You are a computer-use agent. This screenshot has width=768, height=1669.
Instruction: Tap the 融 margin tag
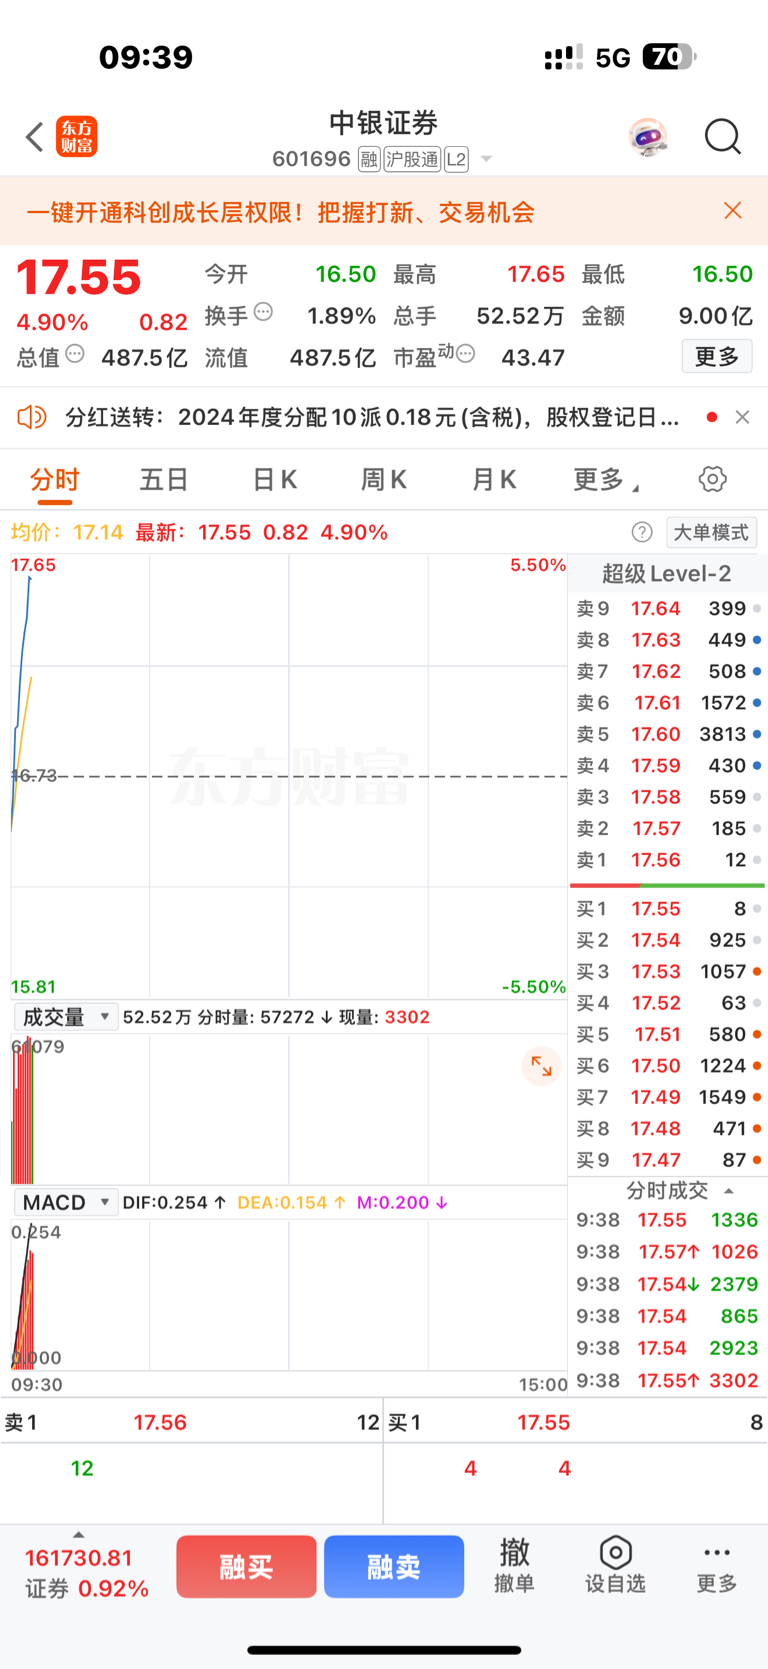pyautogui.click(x=369, y=159)
